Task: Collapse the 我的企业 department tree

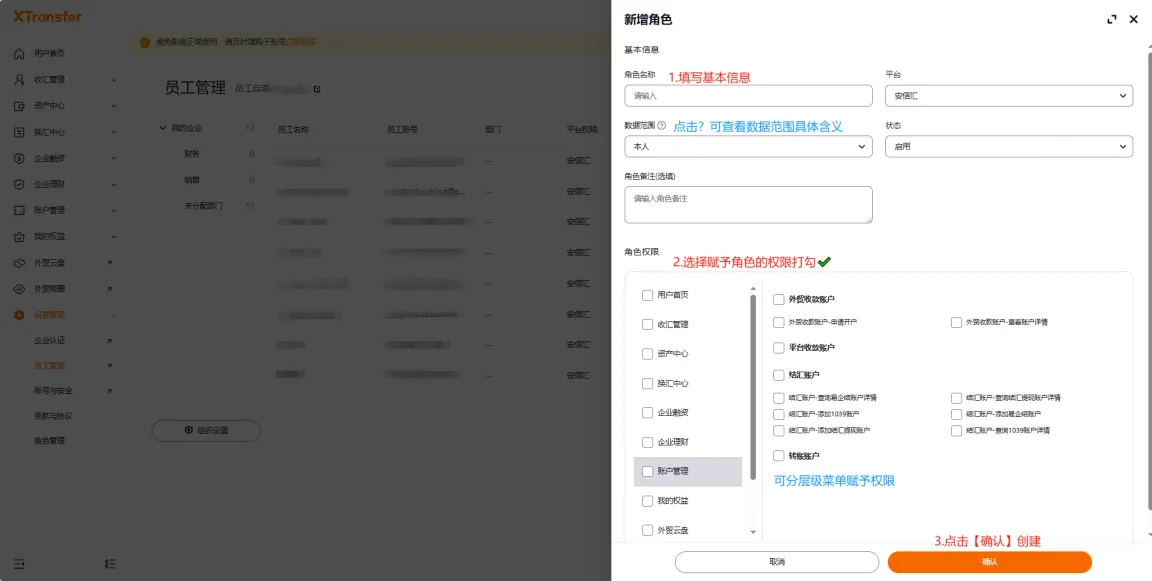Action: click(x=162, y=128)
